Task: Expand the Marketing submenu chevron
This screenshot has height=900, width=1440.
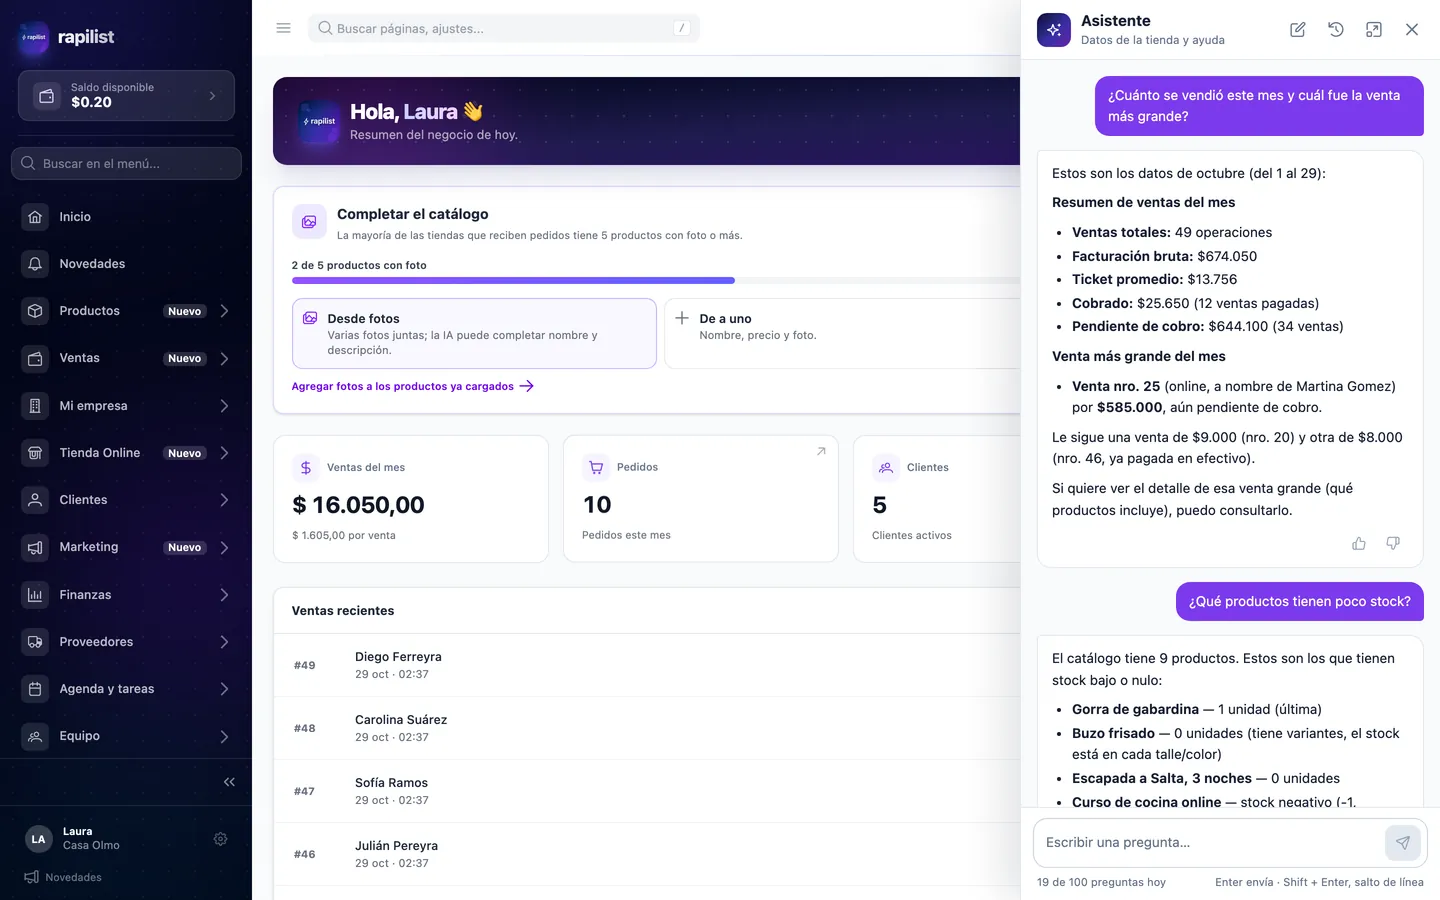Action: (x=224, y=547)
